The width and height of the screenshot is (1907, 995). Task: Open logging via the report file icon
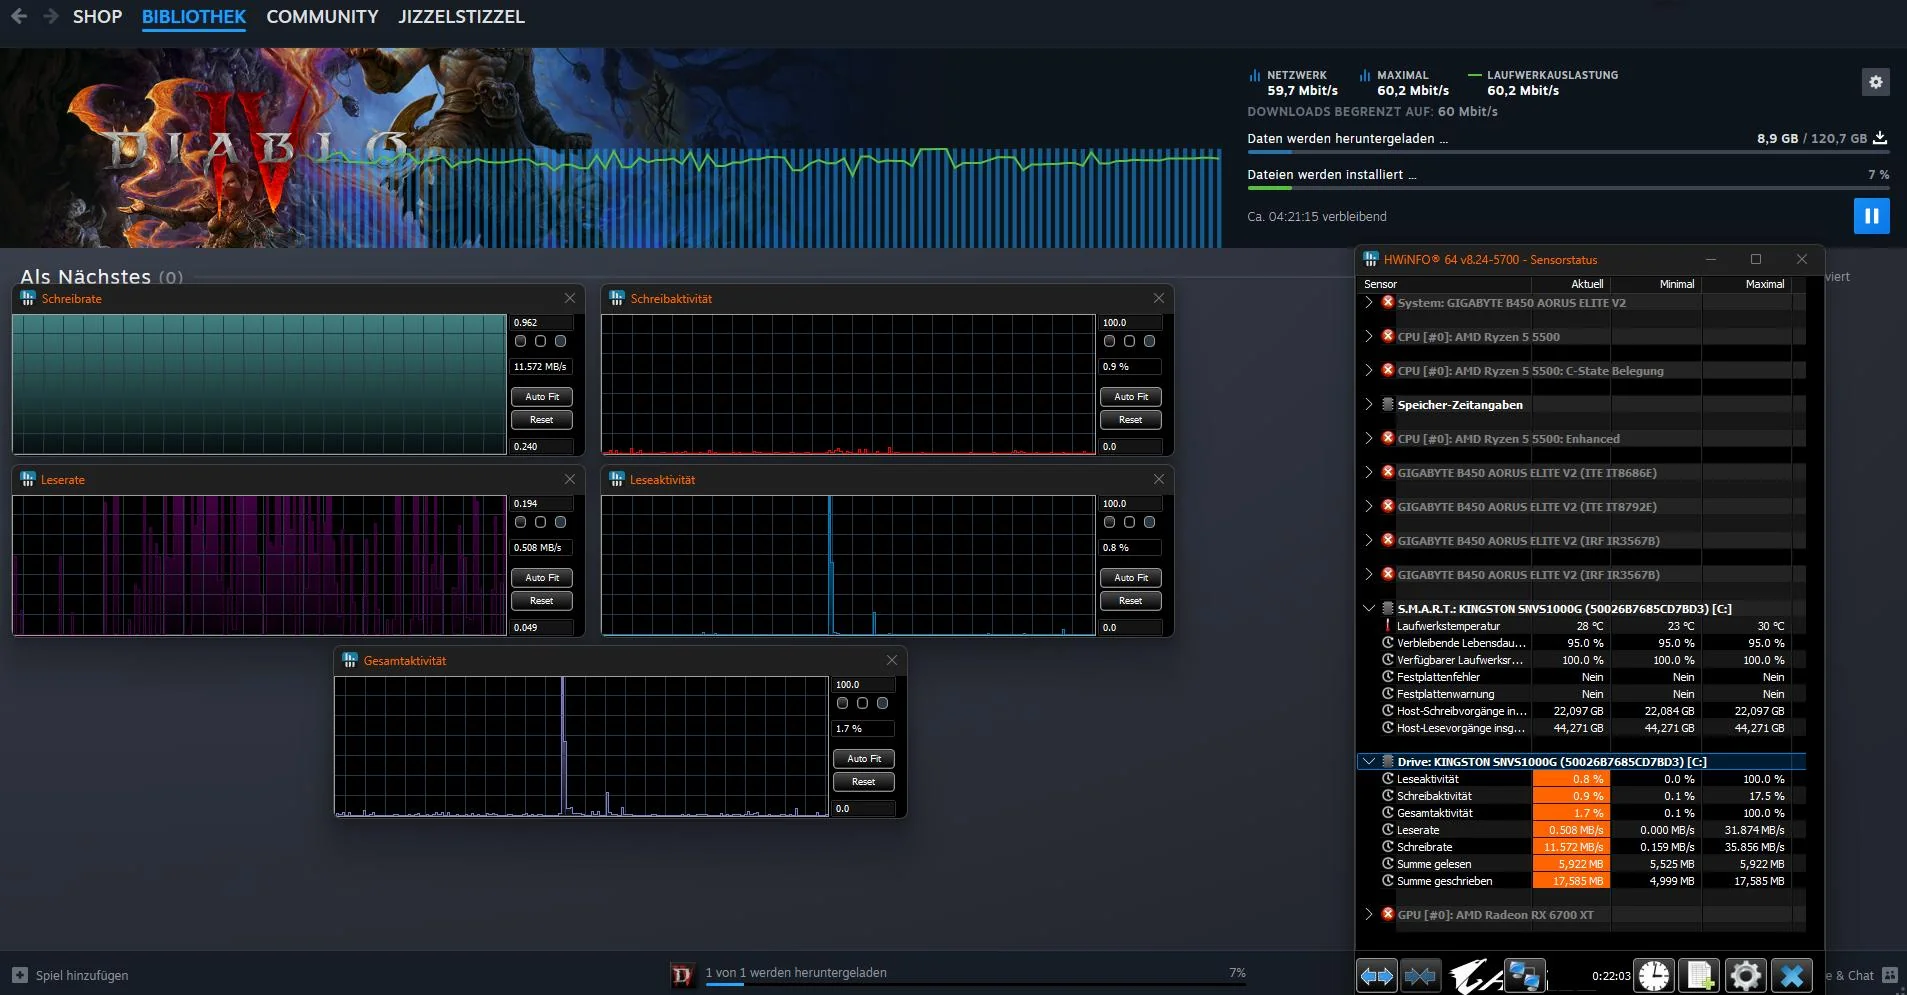point(1699,975)
